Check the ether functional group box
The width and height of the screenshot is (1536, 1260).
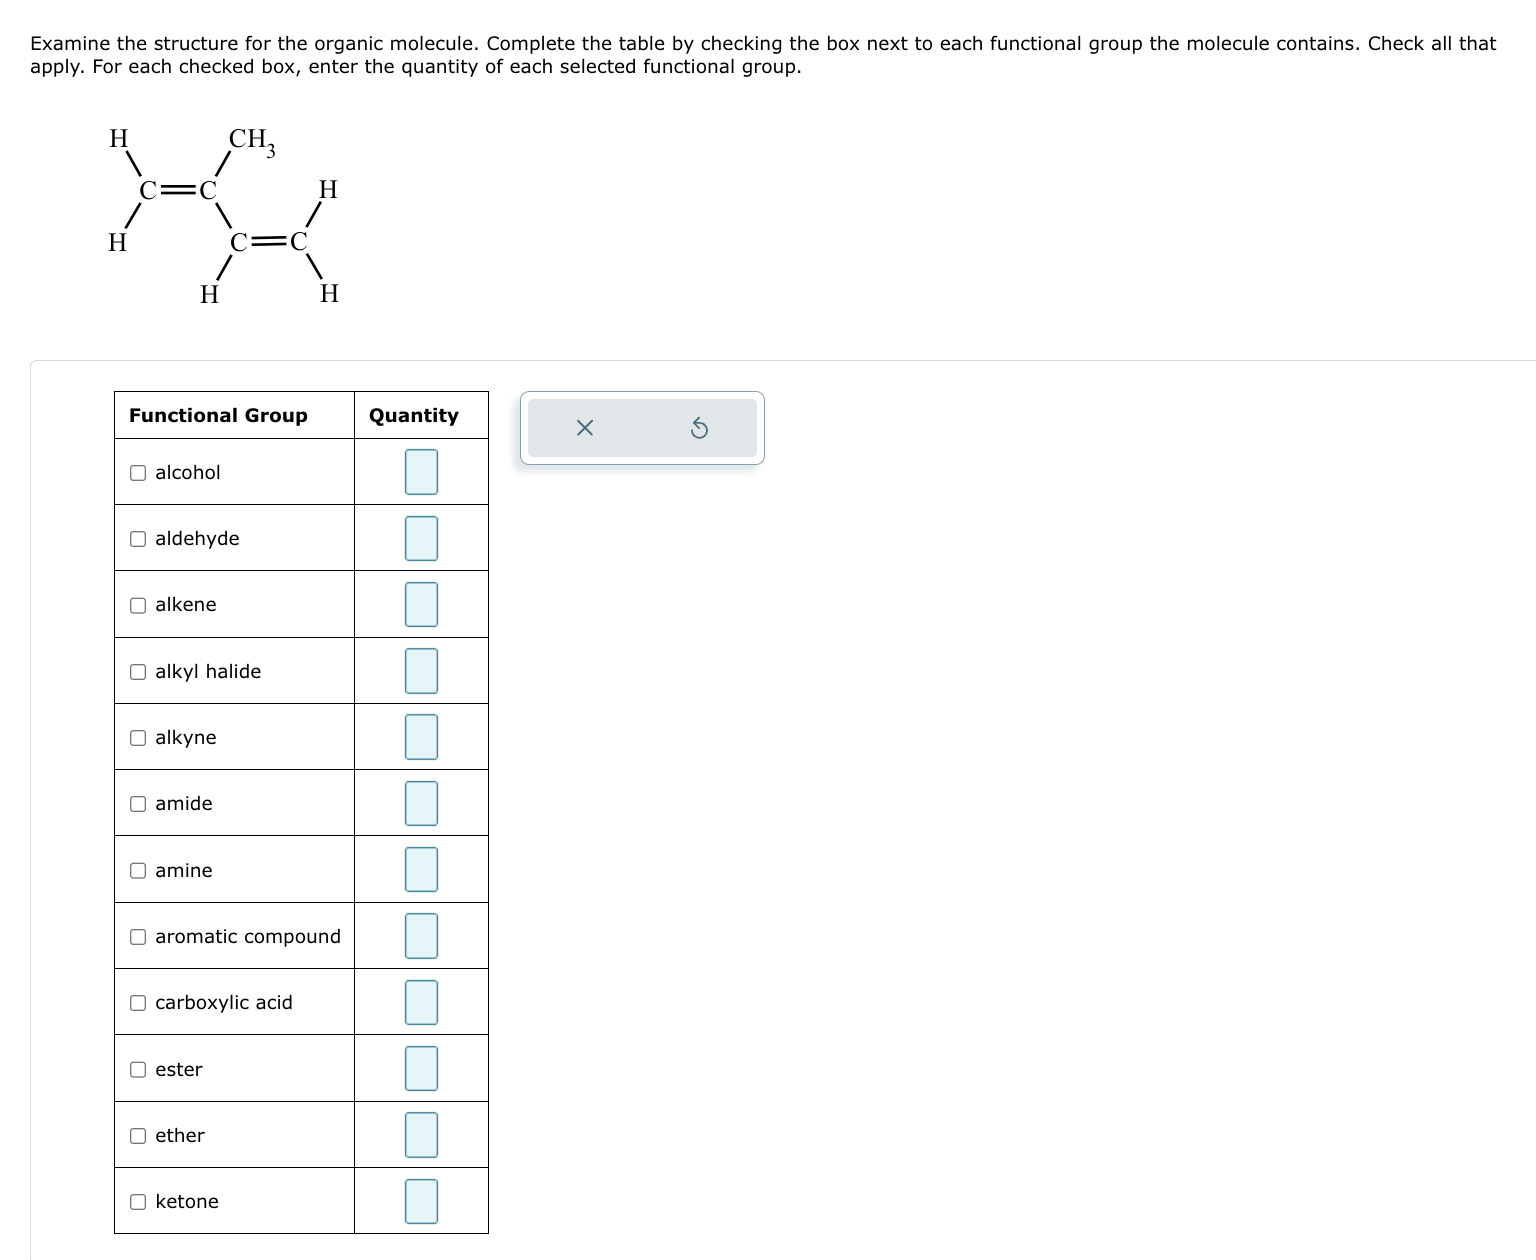point(138,1135)
